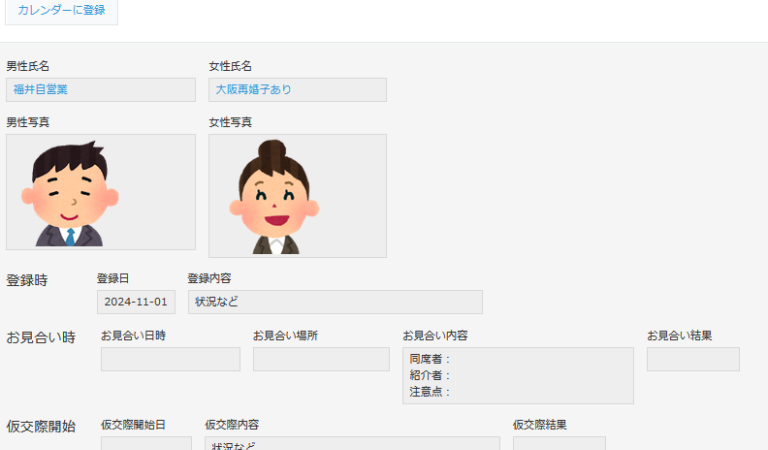The height and width of the screenshot is (450, 768).
Task: Click the お見合い時 section heading
Action: click(x=41, y=338)
